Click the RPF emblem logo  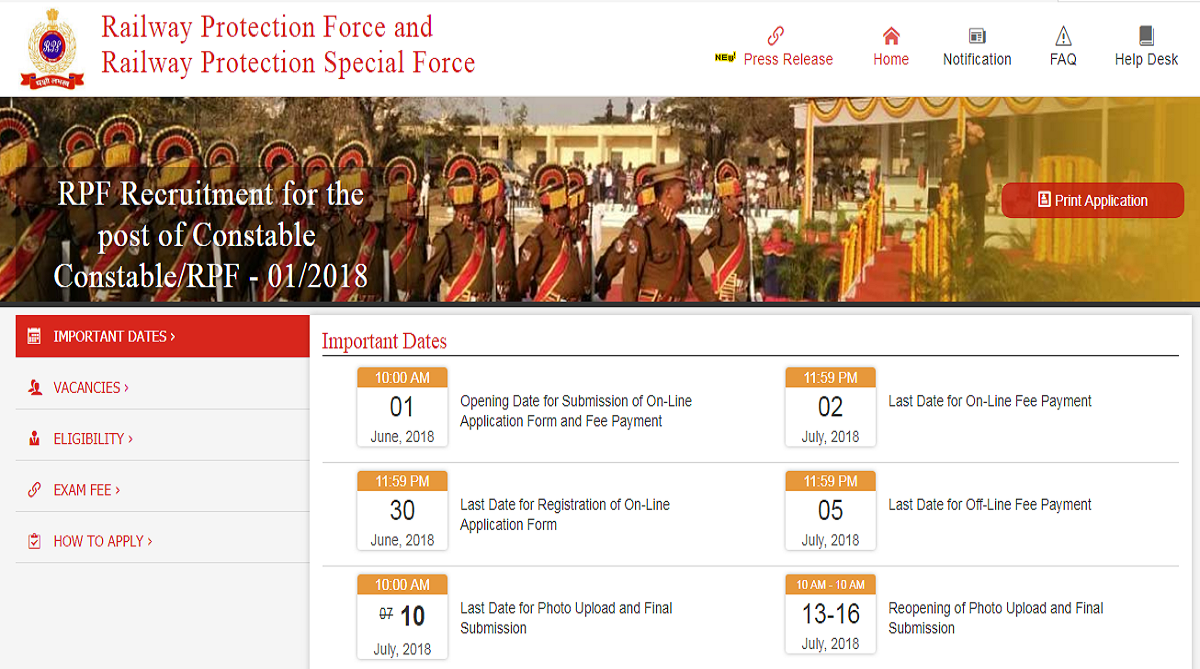[x=51, y=47]
